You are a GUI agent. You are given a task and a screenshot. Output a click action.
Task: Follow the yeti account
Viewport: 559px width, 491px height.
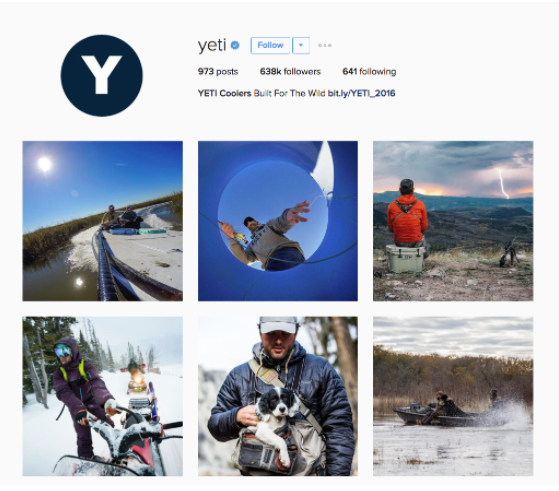tap(270, 45)
